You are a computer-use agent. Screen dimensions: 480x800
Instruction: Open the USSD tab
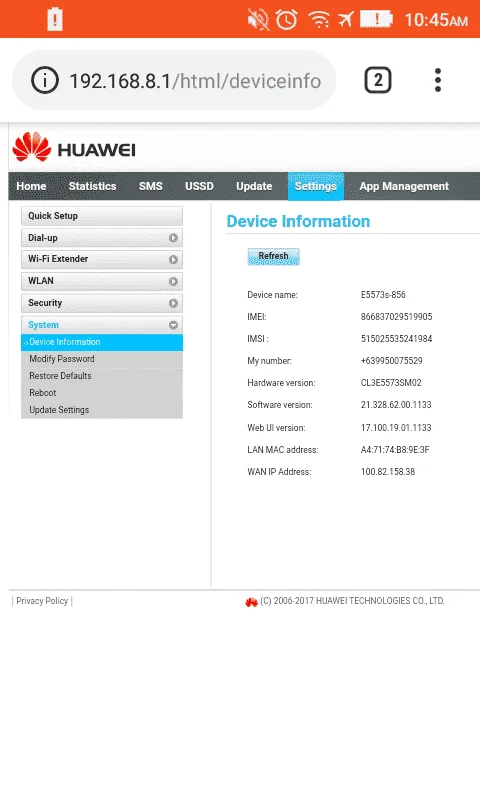[x=199, y=186]
